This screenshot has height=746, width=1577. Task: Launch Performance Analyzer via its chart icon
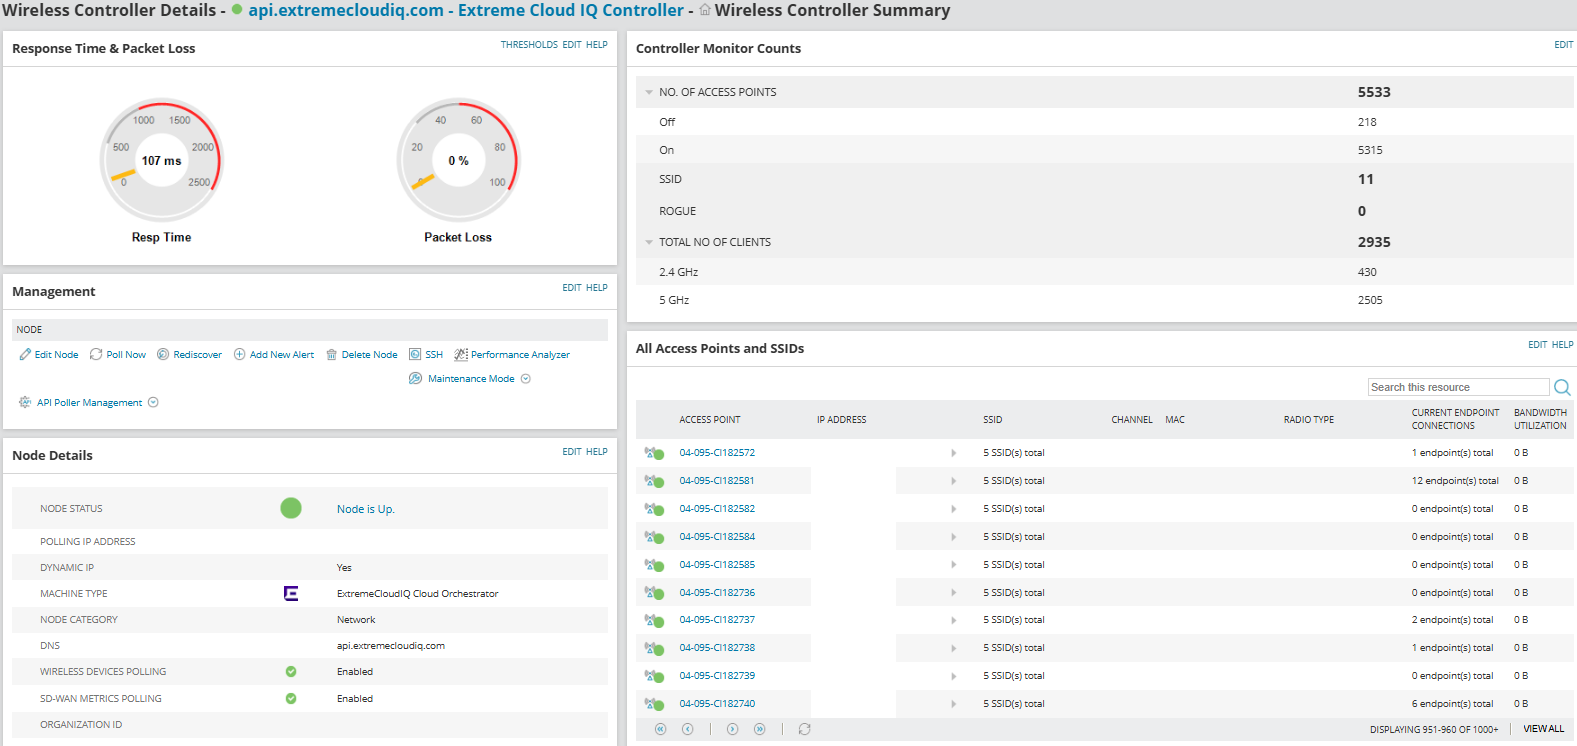click(461, 355)
